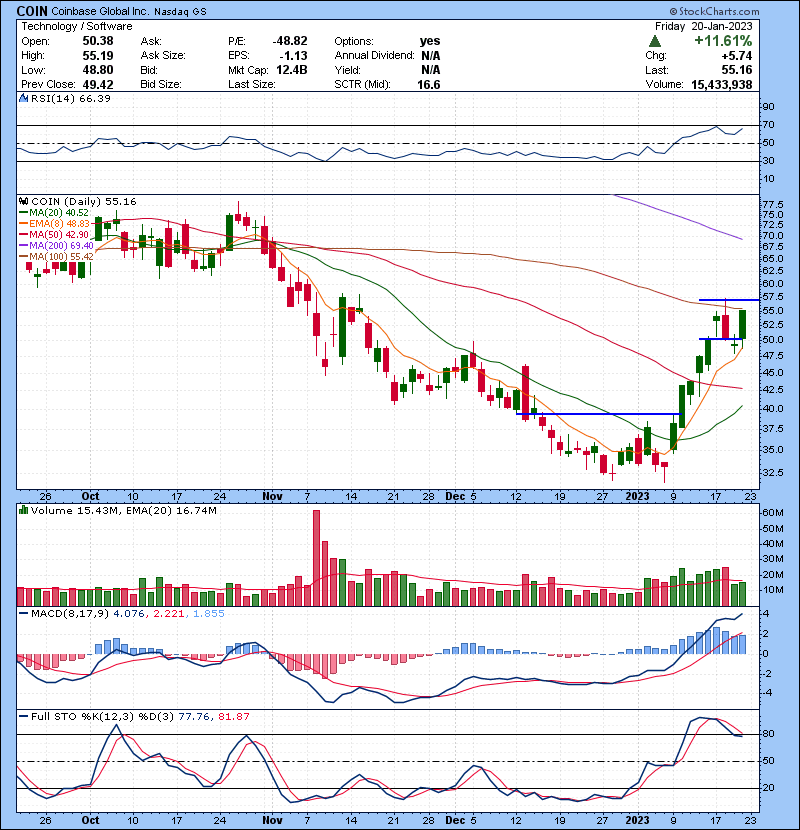Click the MA(50) 42.90 legend entry

point(55,234)
